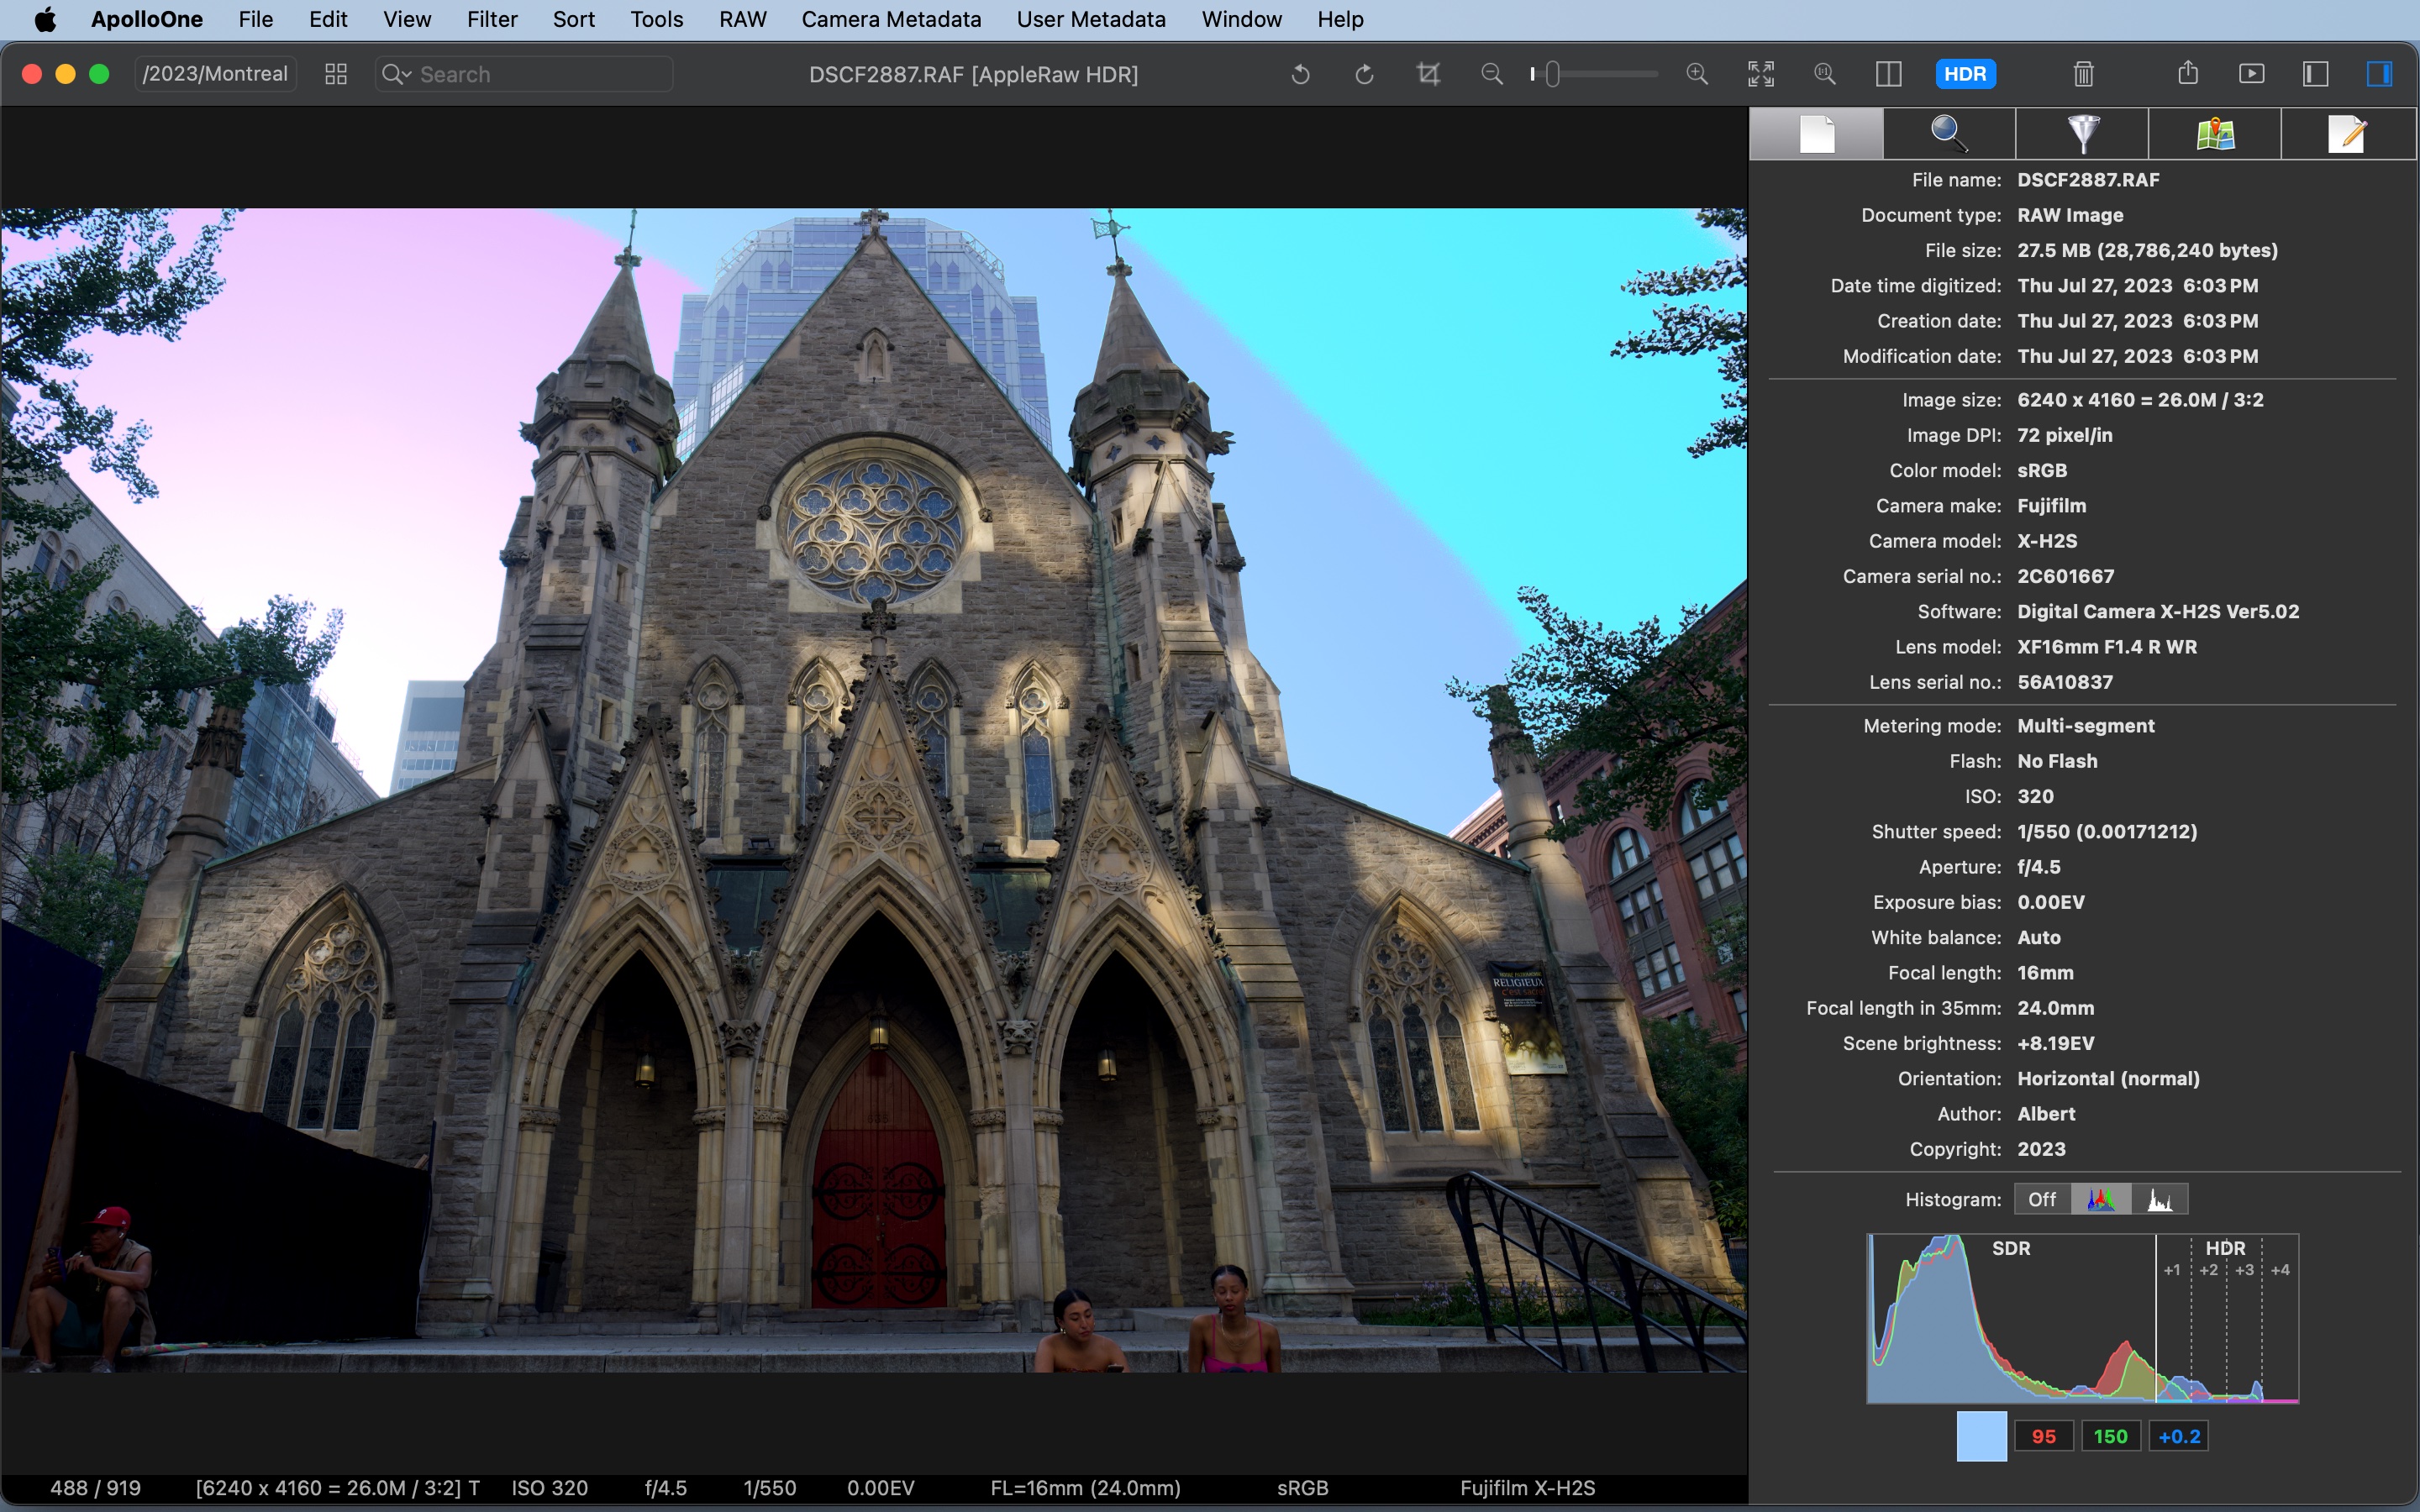Rotate image counterclockwise using the left rotate icon

click(x=1300, y=74)
